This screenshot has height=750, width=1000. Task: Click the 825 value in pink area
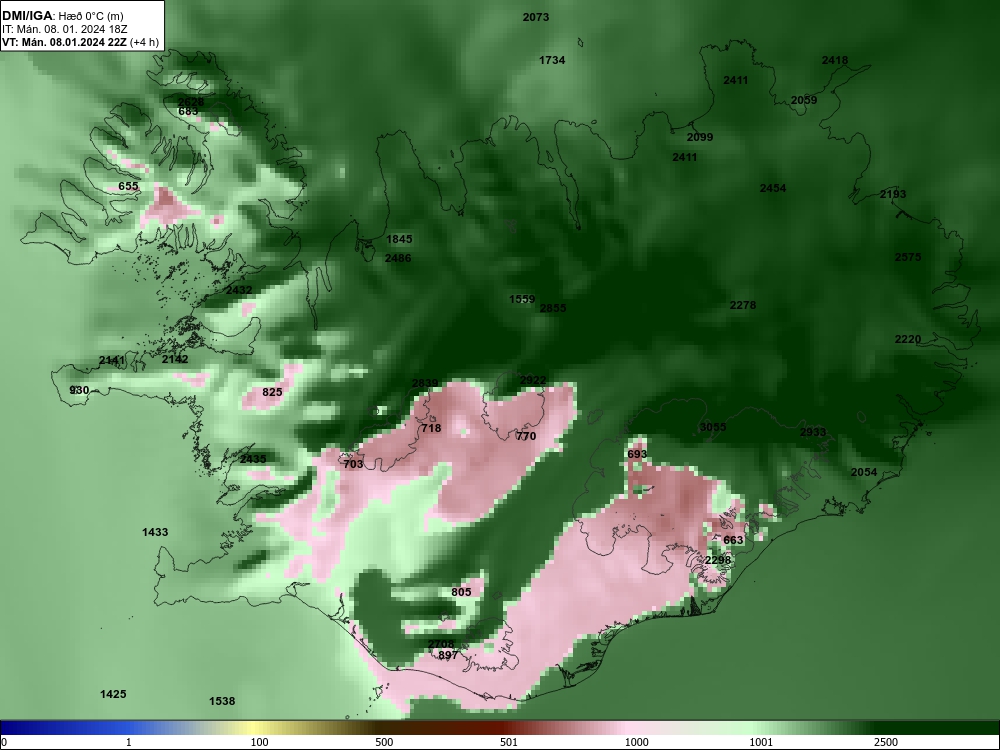coord(272,392)
